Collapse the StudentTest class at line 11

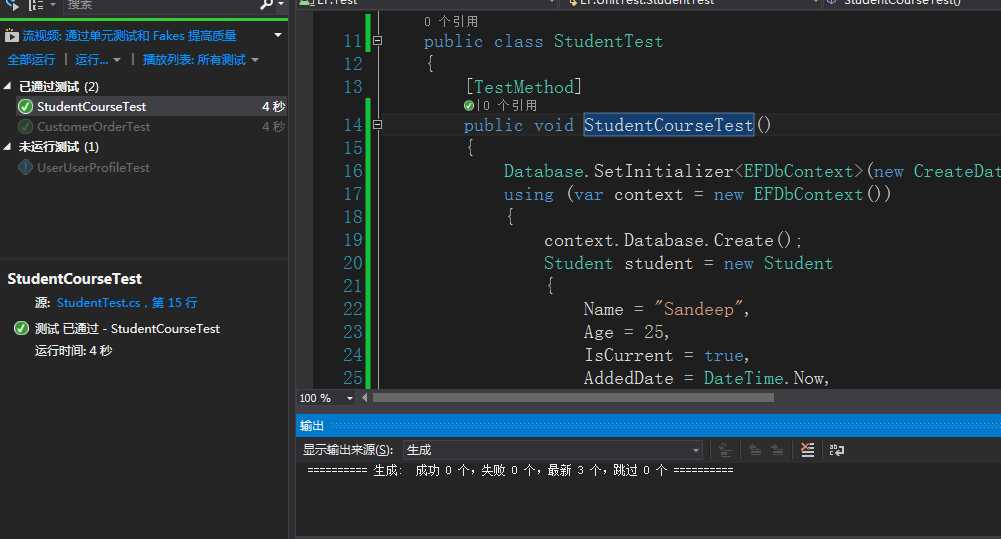point(377,41)
